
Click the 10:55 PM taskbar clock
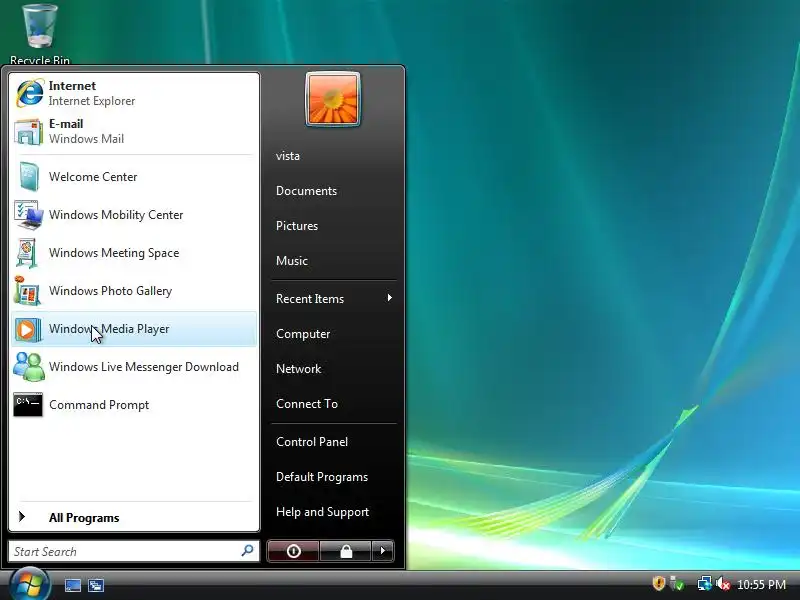[761, 584]
